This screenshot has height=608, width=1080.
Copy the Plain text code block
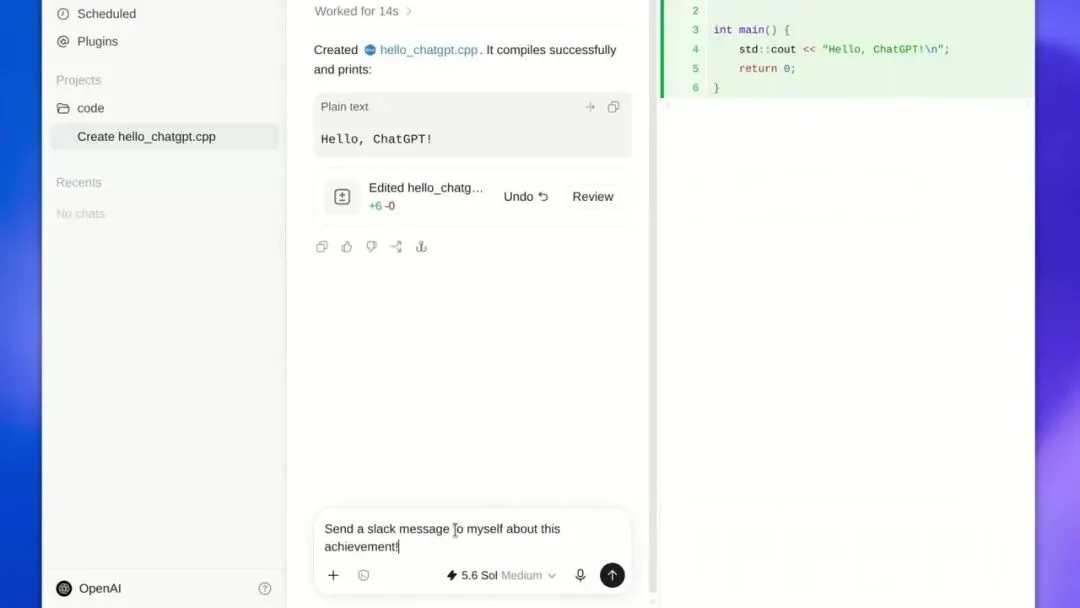click(613, 107)
